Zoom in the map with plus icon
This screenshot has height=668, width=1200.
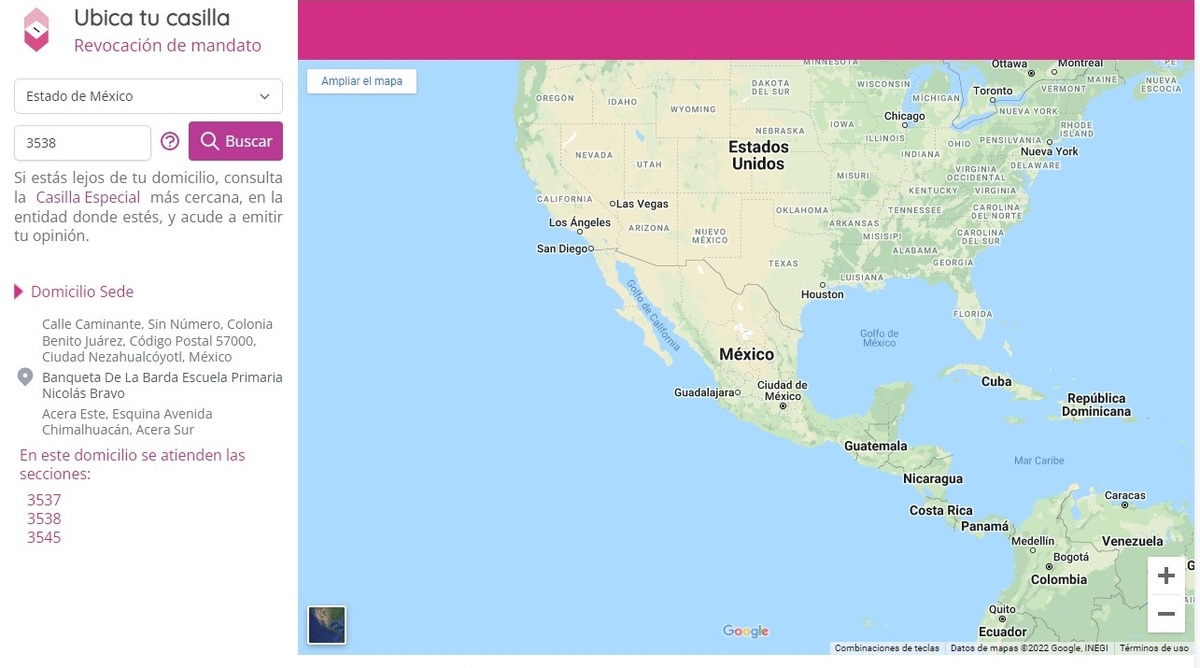point(1165,576)
